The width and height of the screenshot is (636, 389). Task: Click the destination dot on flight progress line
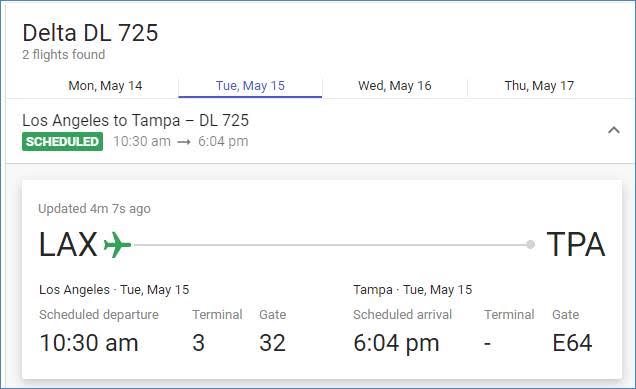click(x=530, y=245)
